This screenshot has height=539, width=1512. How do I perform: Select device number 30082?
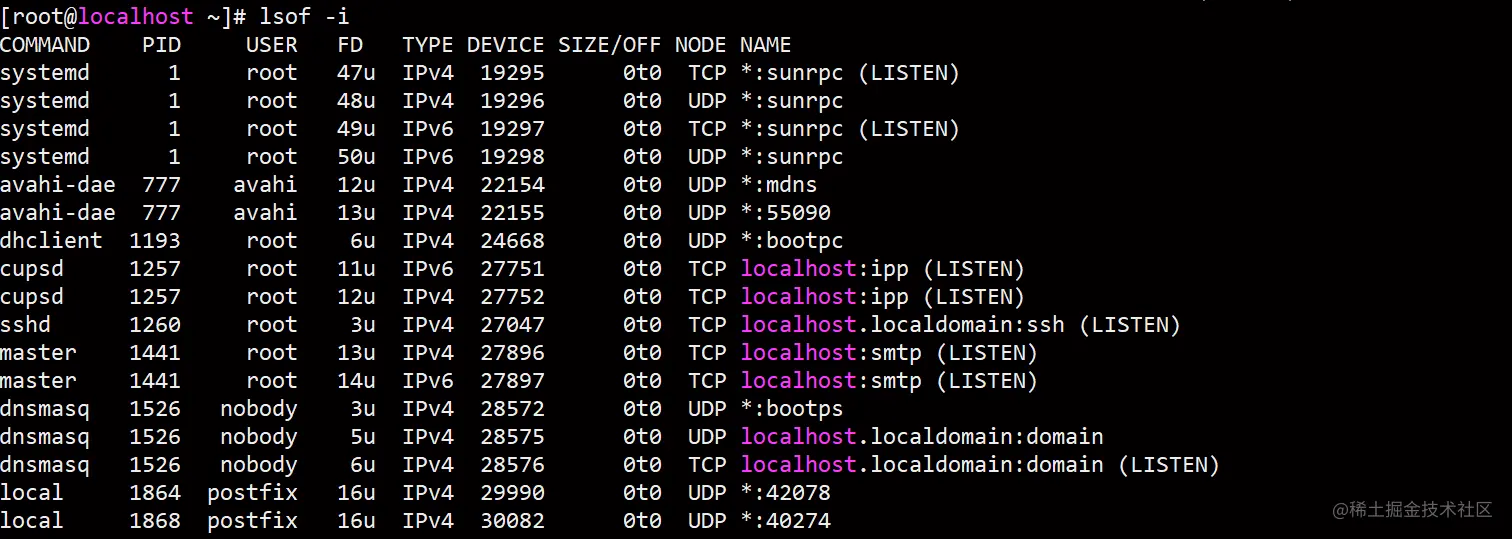click(x=512, y=521)
